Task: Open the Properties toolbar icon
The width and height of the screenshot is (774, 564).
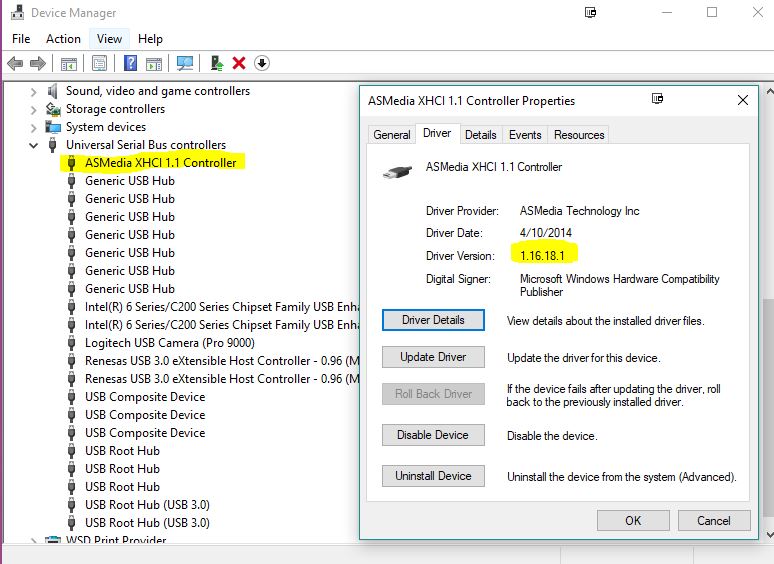Action: click(x=99, y=63)
